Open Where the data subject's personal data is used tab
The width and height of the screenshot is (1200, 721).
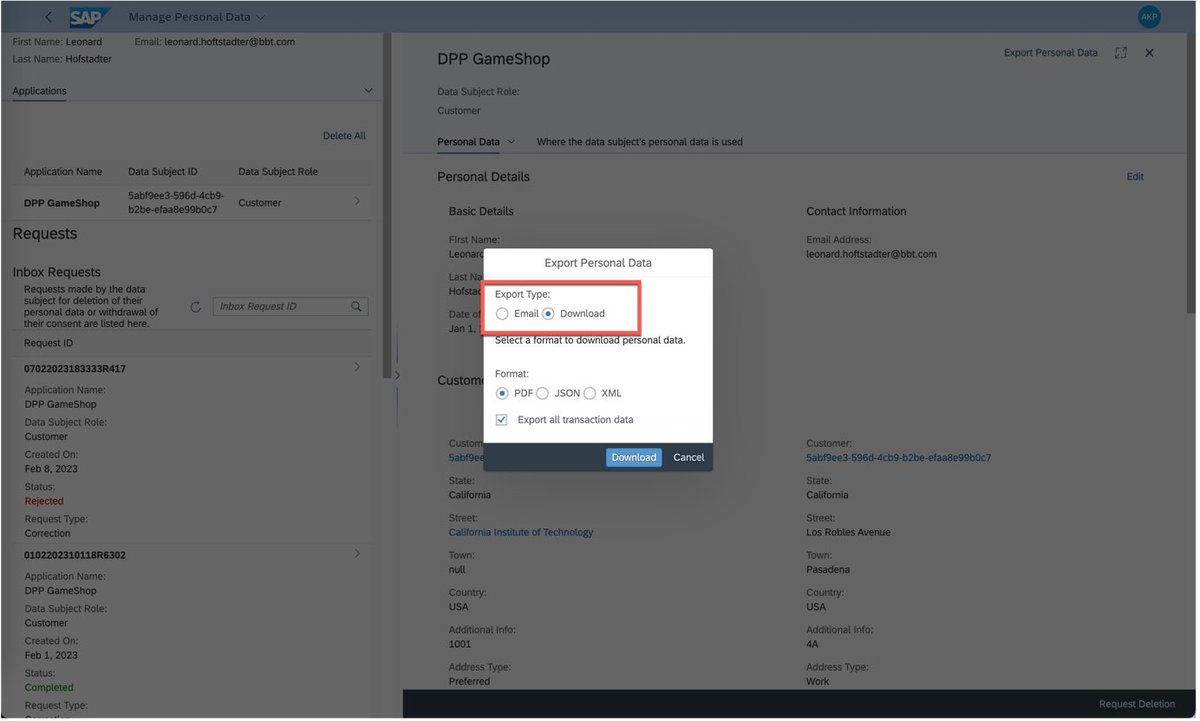(x=640, y=142)
